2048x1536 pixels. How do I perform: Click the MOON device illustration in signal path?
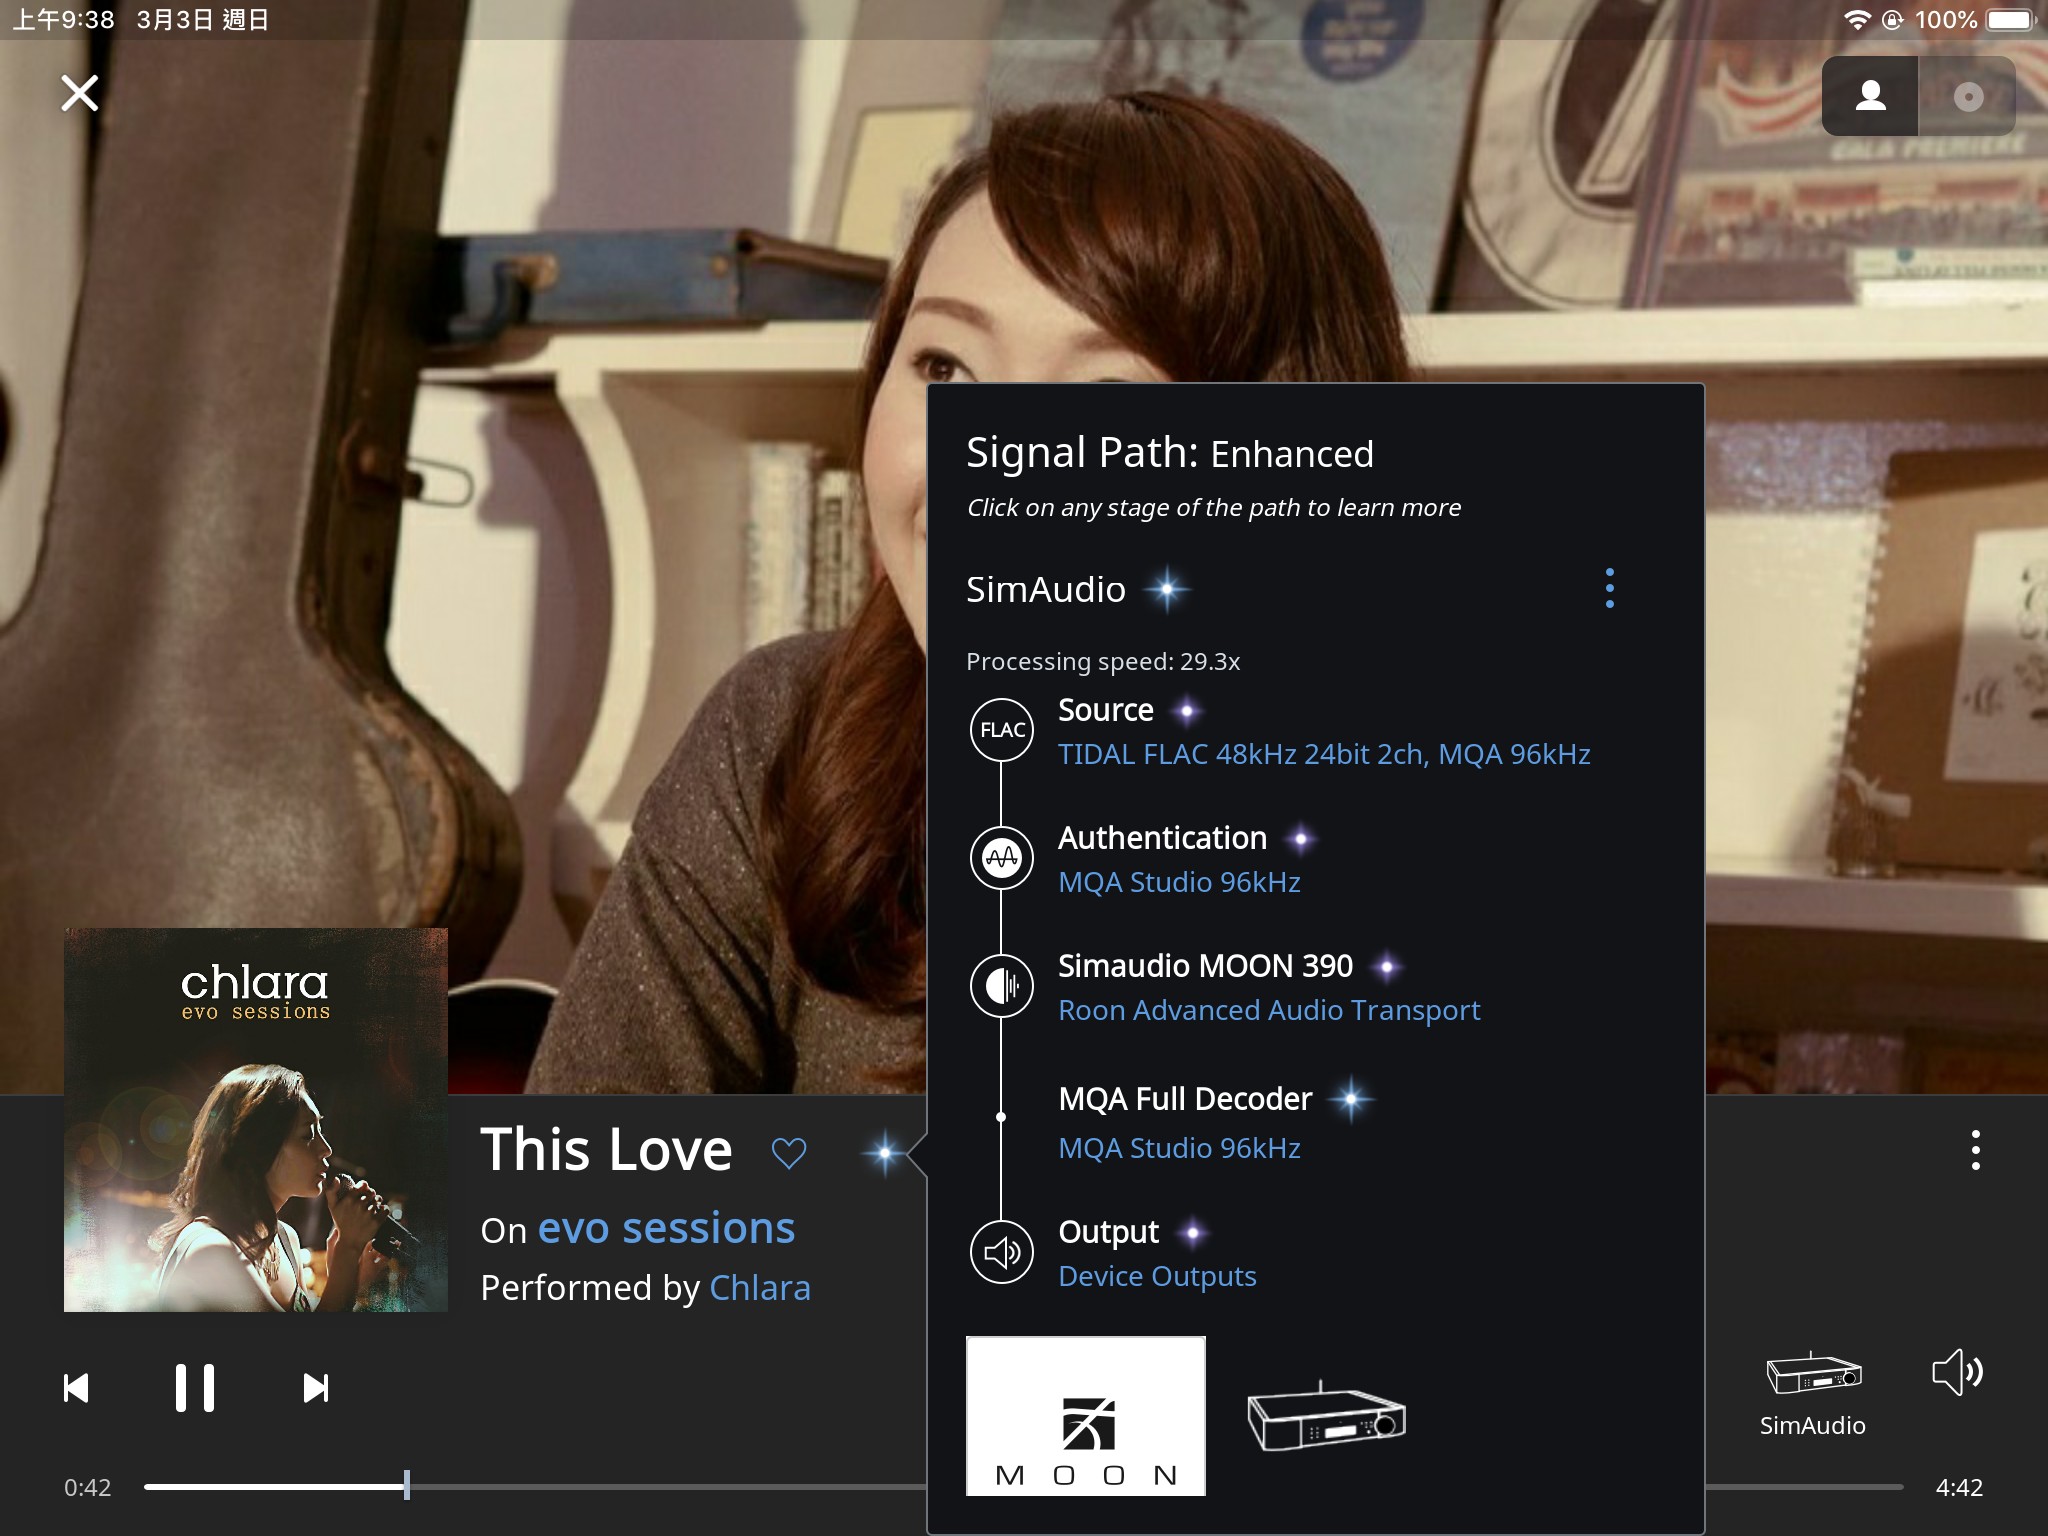(x=1327, y=1416)
